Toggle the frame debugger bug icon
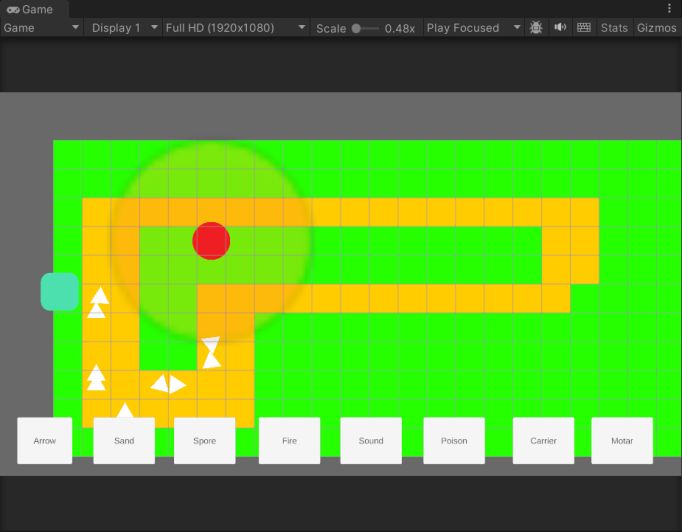 coord(536,28)
